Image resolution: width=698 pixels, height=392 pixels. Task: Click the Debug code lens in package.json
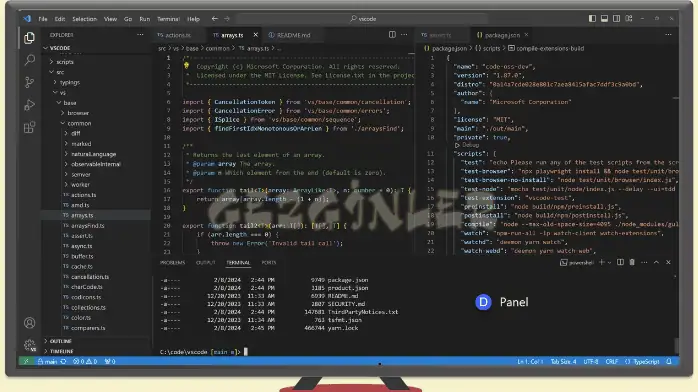(467, 145)
